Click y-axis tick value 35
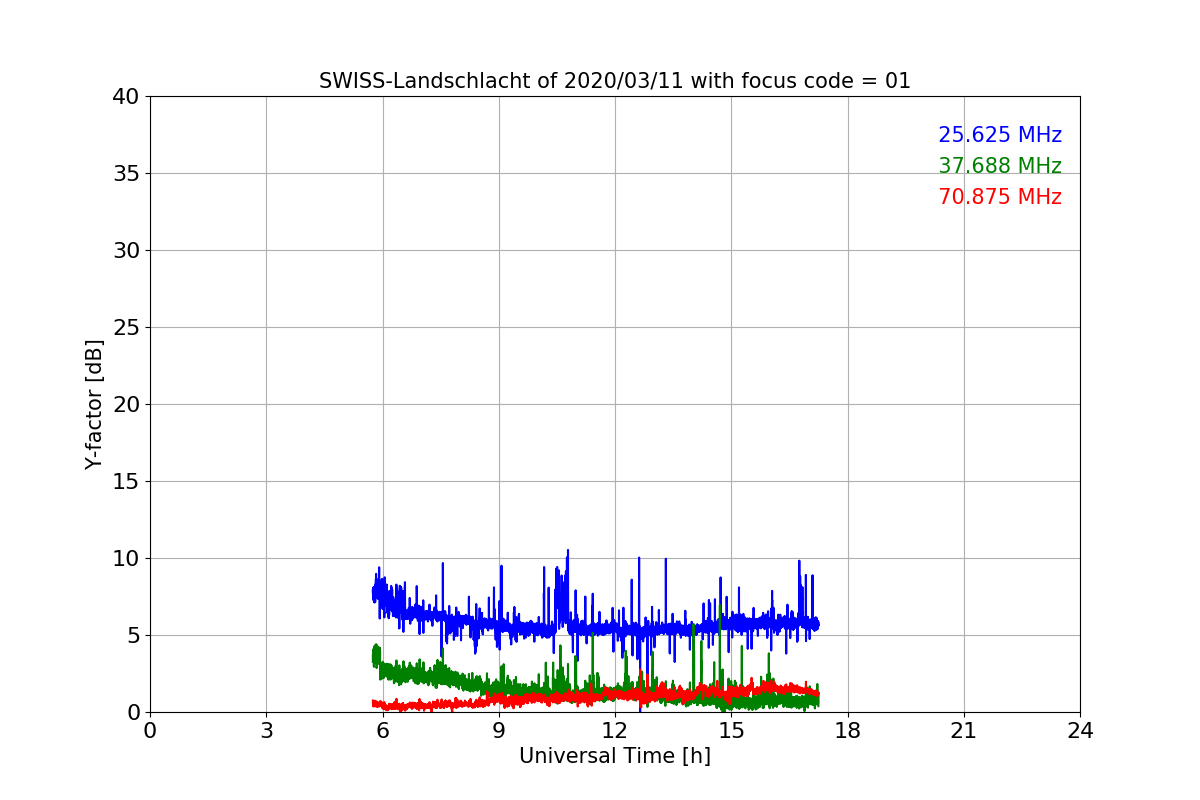This screenshot has width=1200, height=800. tap(125, 174)
